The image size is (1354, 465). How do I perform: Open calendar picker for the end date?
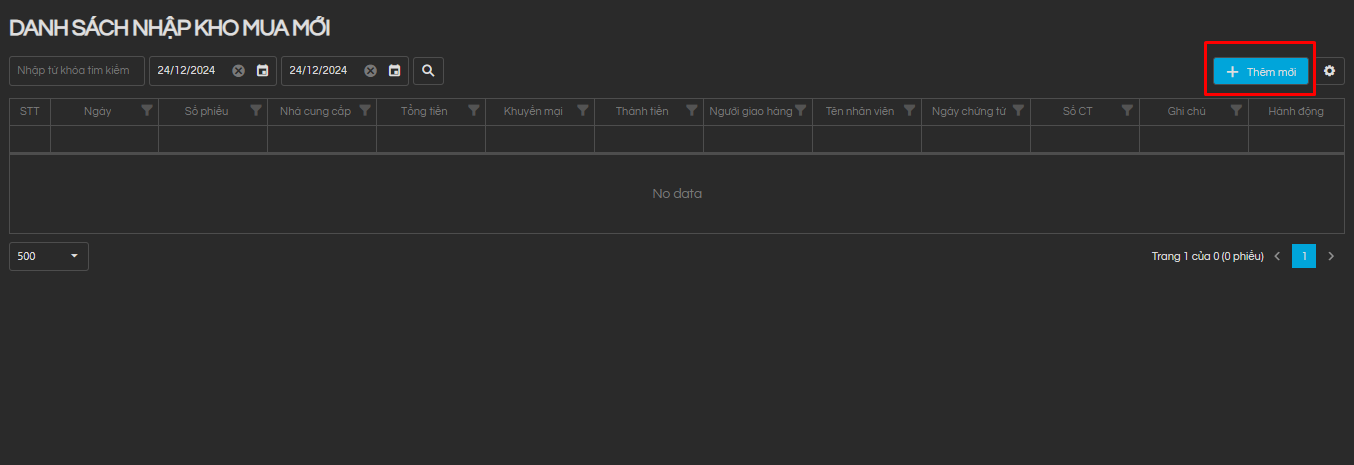[x=394, y=71]
